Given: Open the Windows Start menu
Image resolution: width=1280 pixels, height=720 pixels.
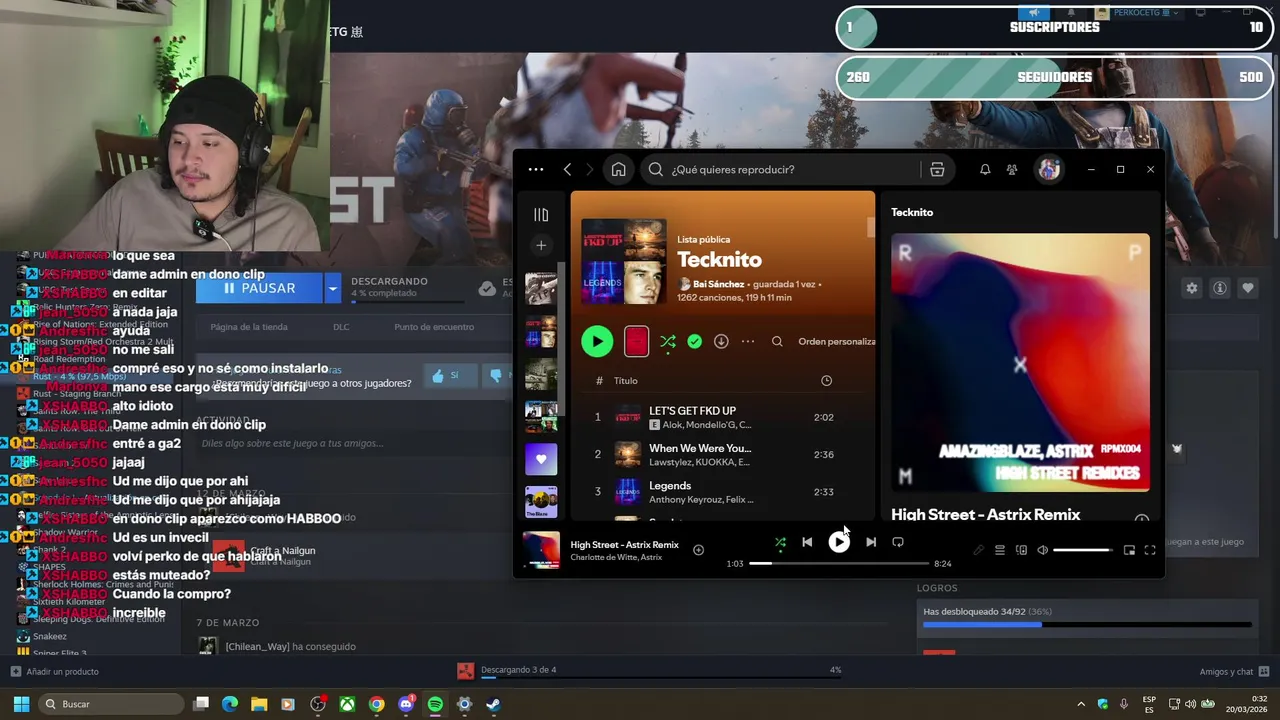Looking at the screenshot, I should coord(21,704).
